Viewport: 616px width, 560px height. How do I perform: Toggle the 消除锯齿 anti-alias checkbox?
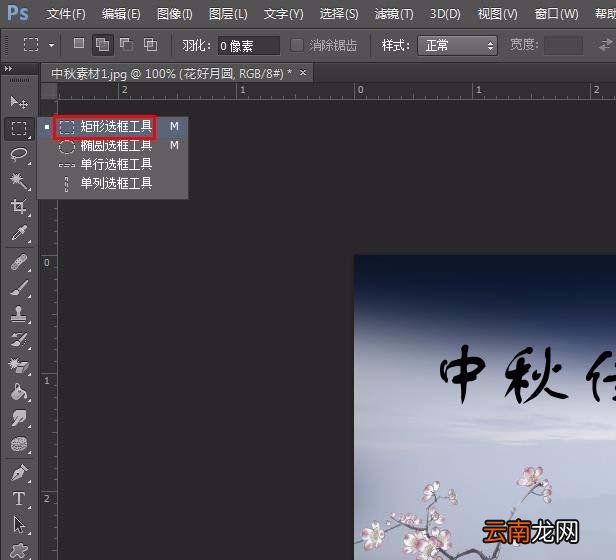point(296,45)
